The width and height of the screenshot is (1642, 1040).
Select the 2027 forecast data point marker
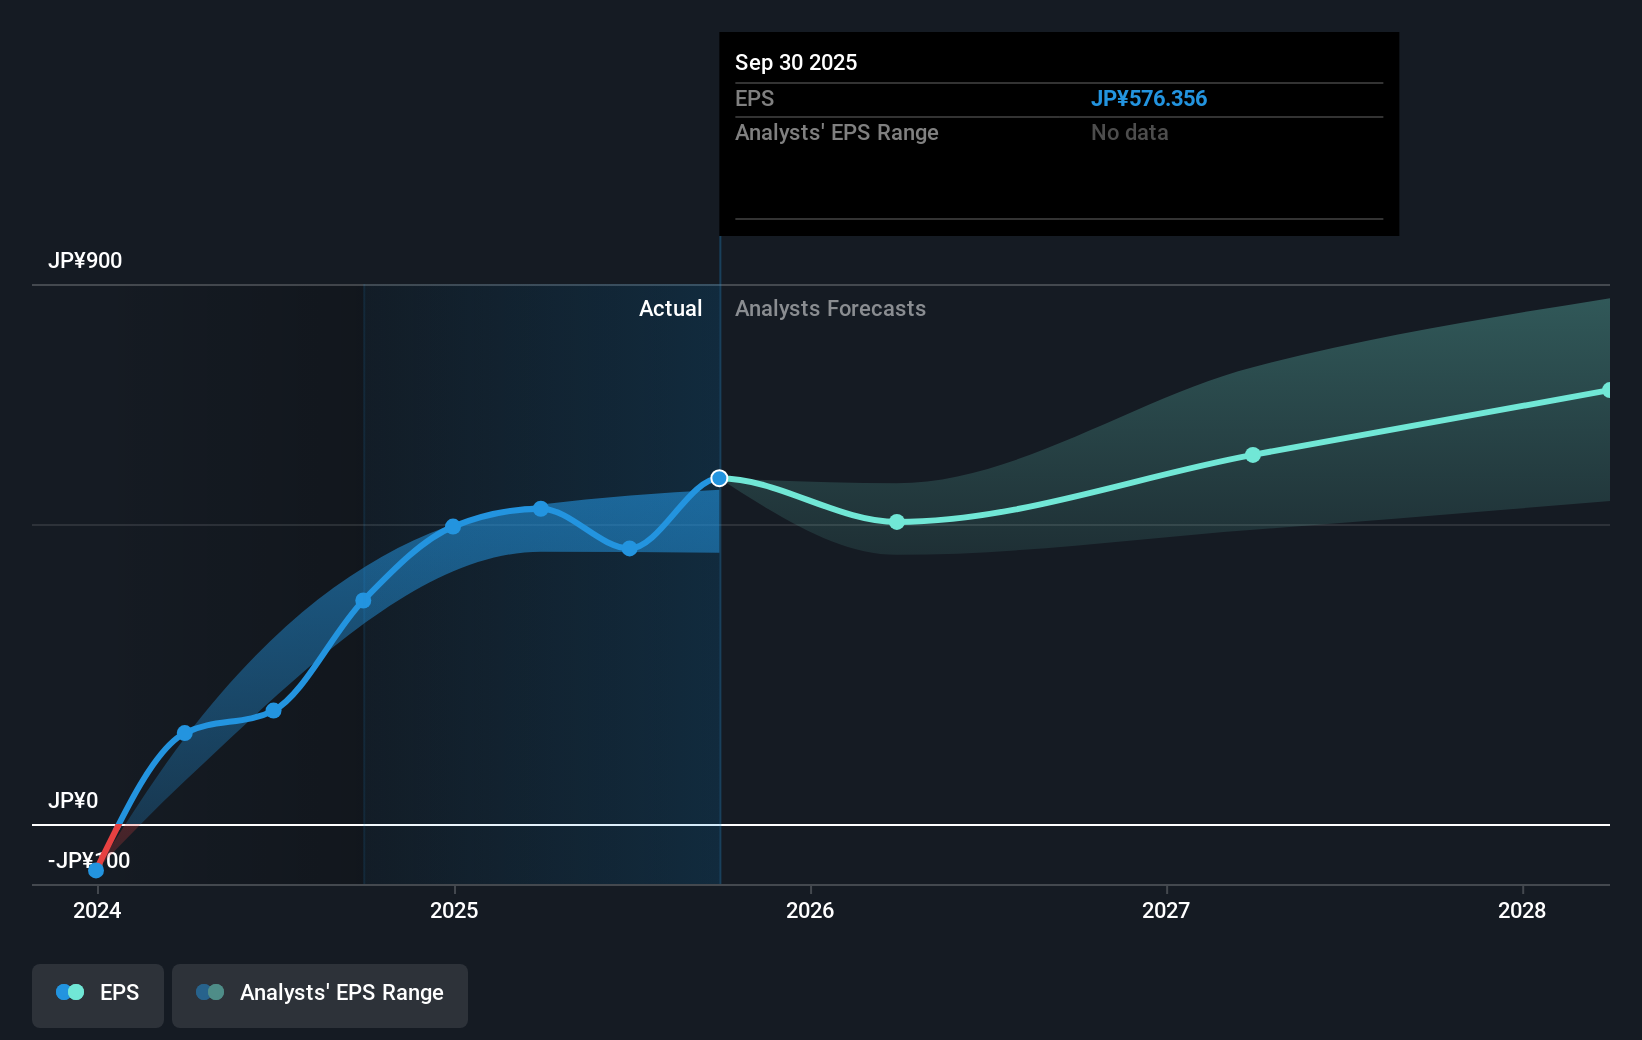point(1253,455)
